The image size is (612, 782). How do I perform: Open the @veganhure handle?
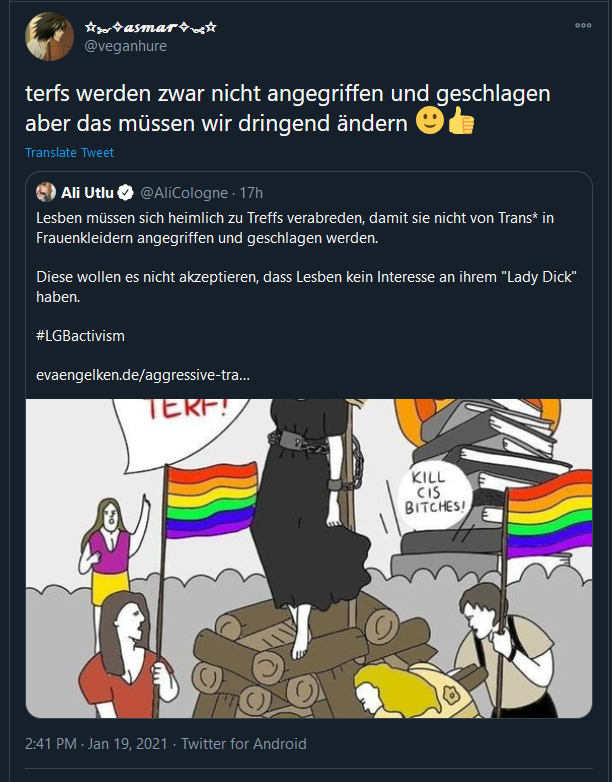pyautogui.click(x=126, y=46)
